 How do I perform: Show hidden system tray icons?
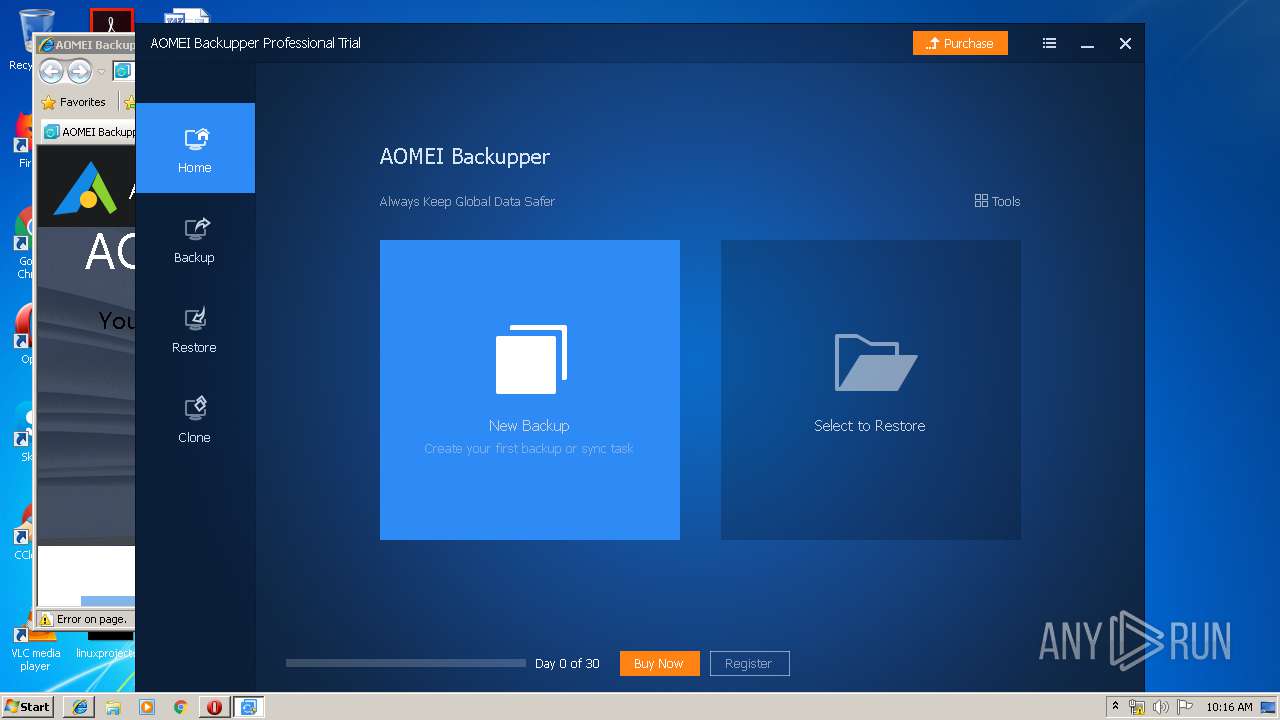[x=1115, y=706]
